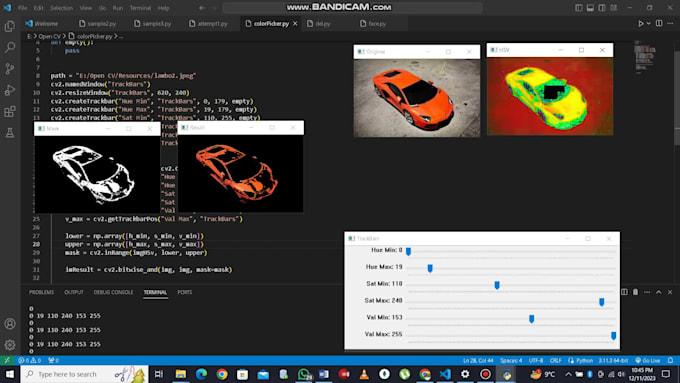
Task: Open Google Chrome from taskbar
Action: click(x=222, y=374)
